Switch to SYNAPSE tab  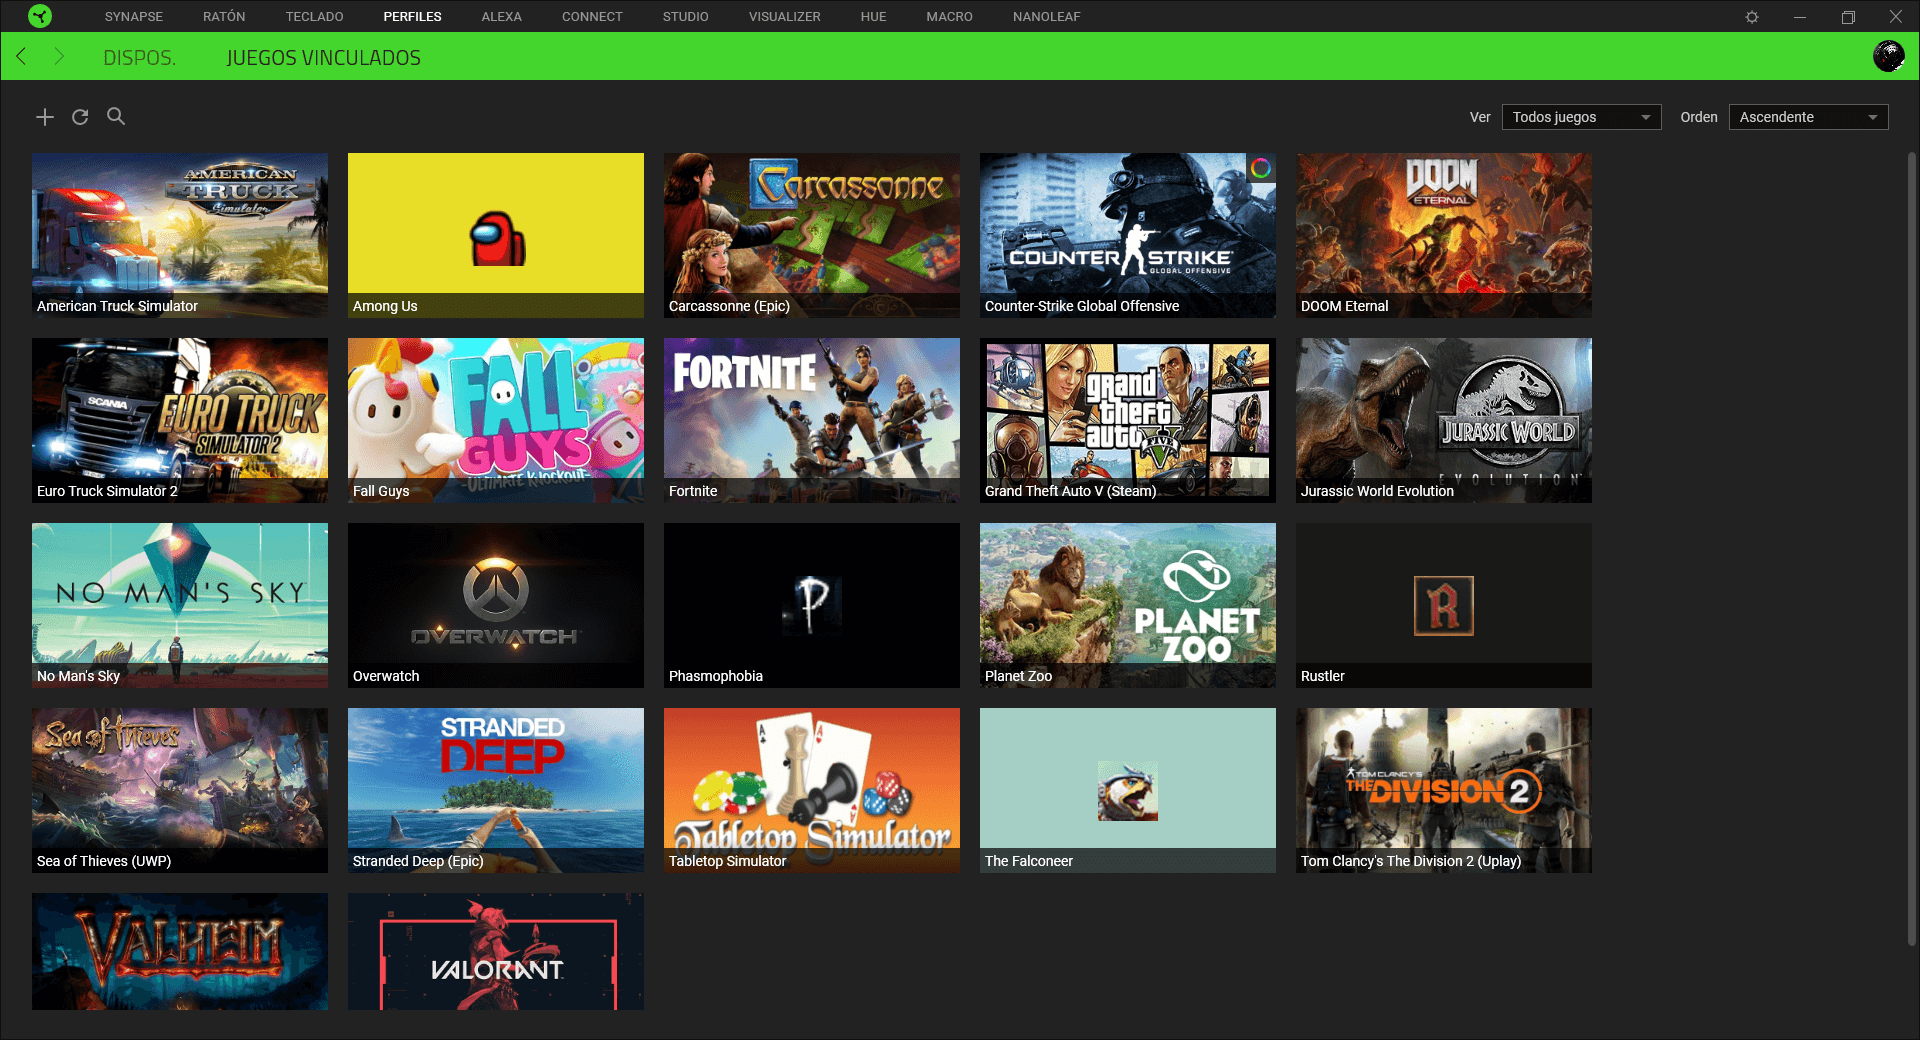coord(134,17)
